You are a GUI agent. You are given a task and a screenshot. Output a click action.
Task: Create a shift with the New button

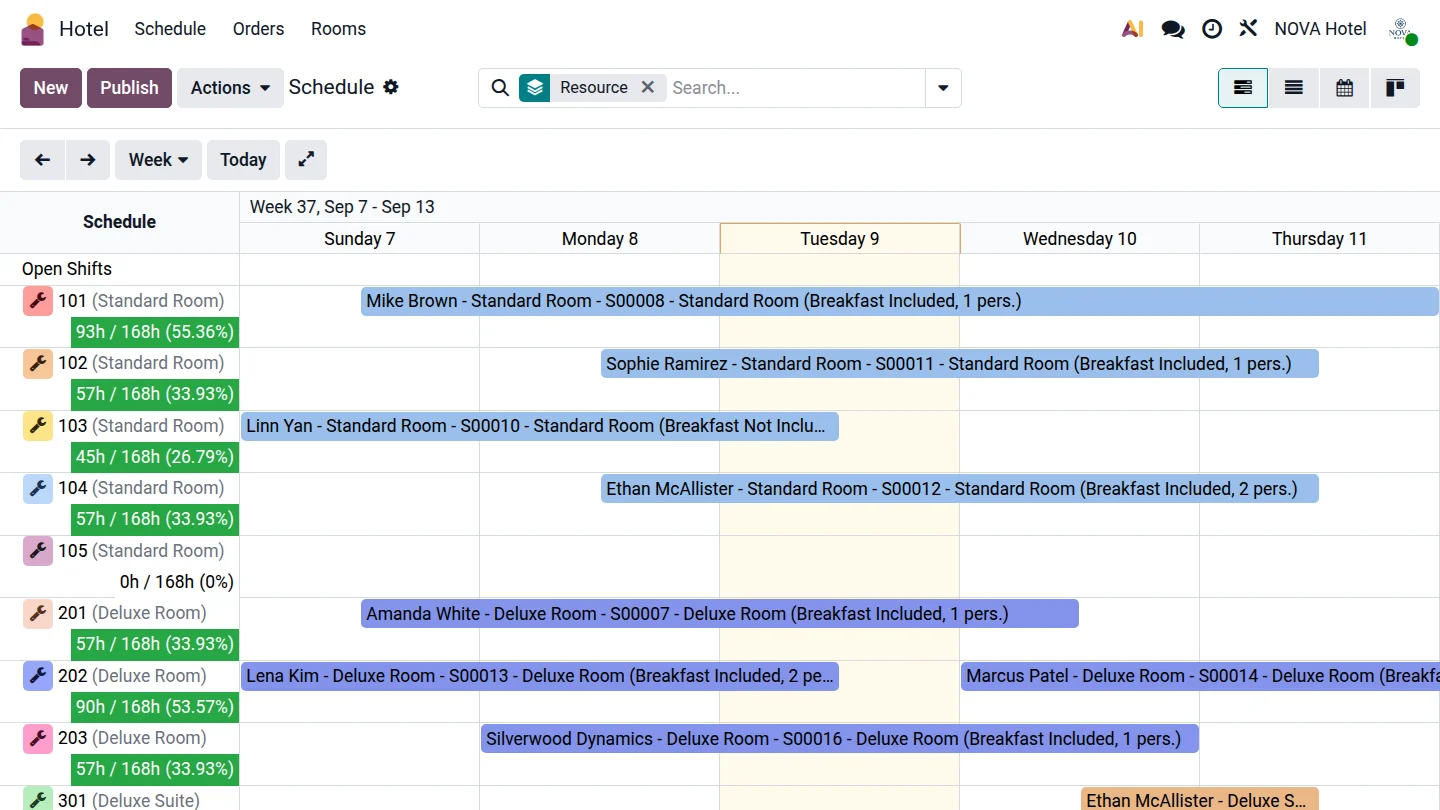[50, 88]
